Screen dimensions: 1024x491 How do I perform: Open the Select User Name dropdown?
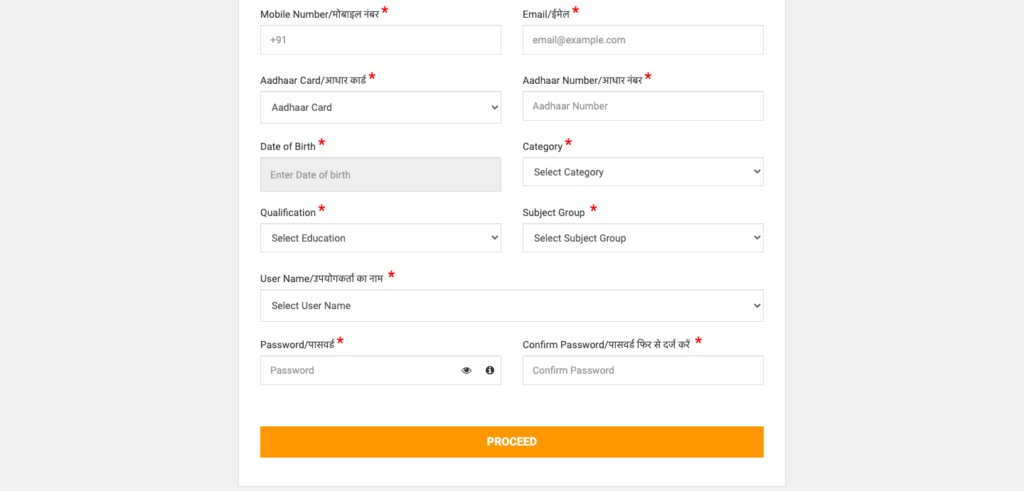tap(512, 306)
